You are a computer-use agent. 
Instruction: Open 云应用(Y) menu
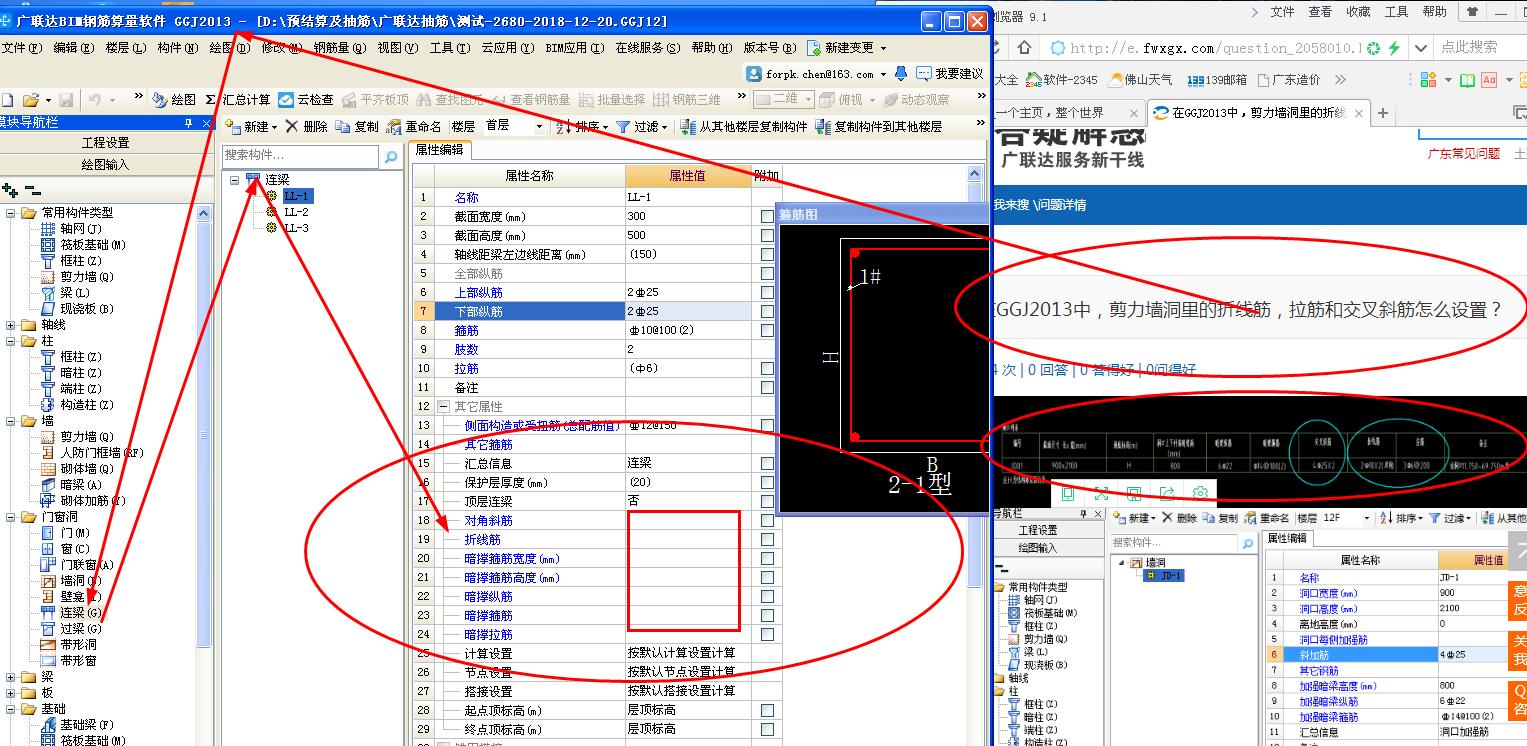[508, 48]
